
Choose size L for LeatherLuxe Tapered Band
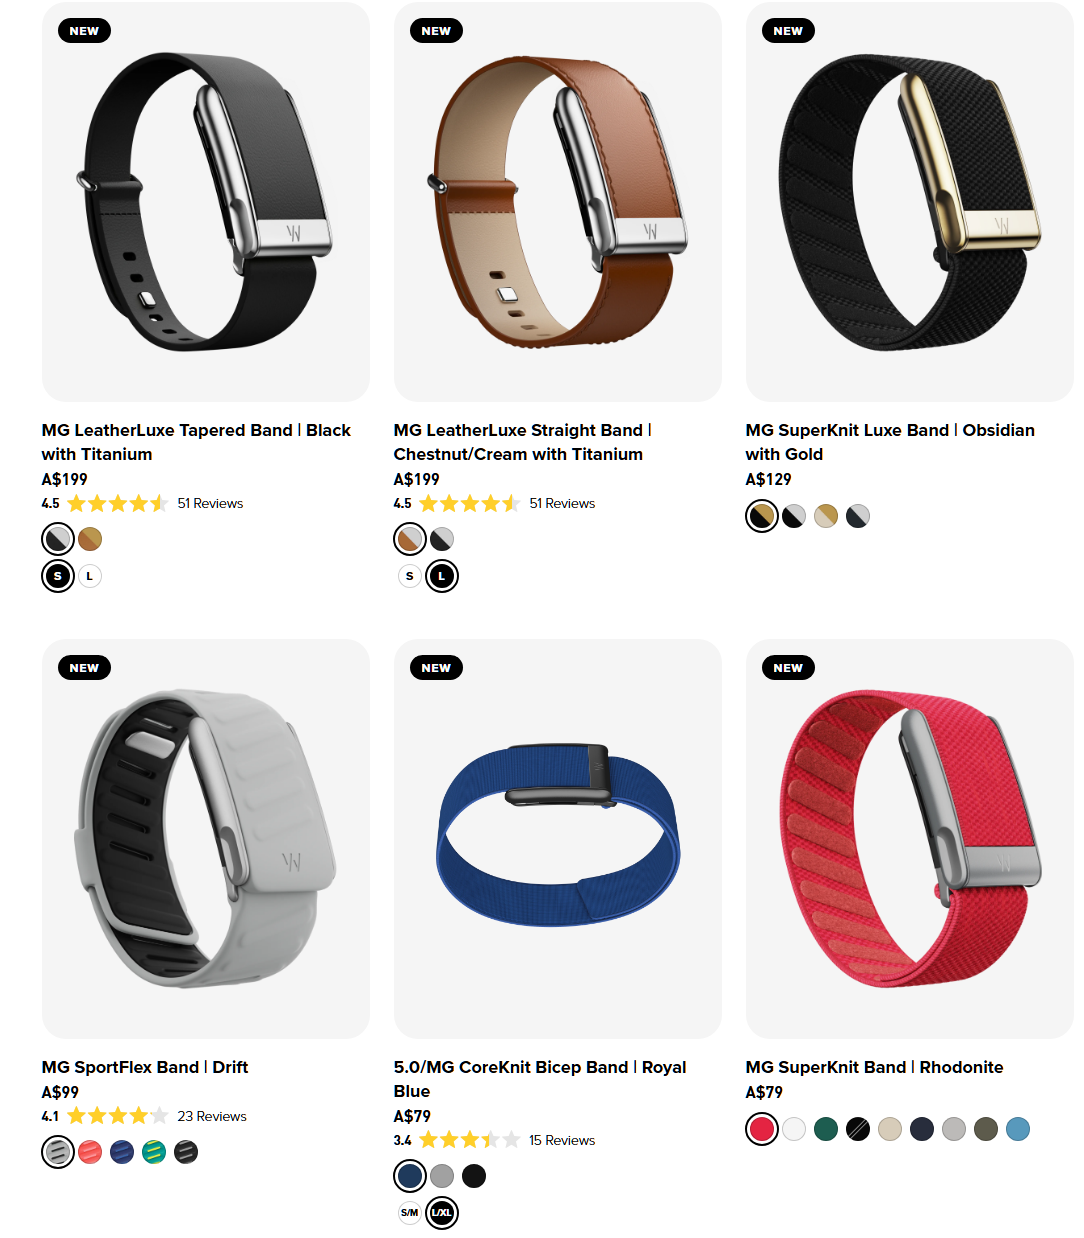tap(90, 576)
